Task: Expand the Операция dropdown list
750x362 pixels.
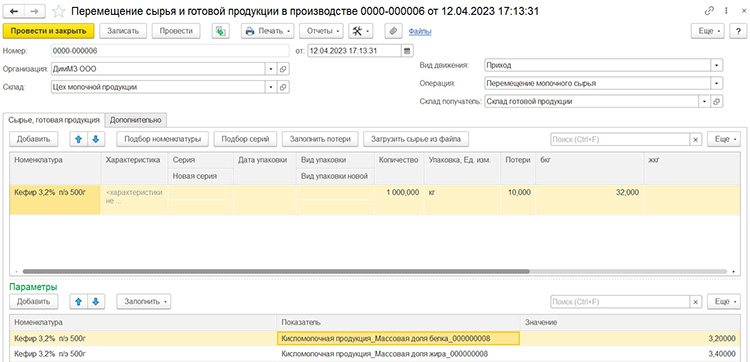Action: [717, 83]
